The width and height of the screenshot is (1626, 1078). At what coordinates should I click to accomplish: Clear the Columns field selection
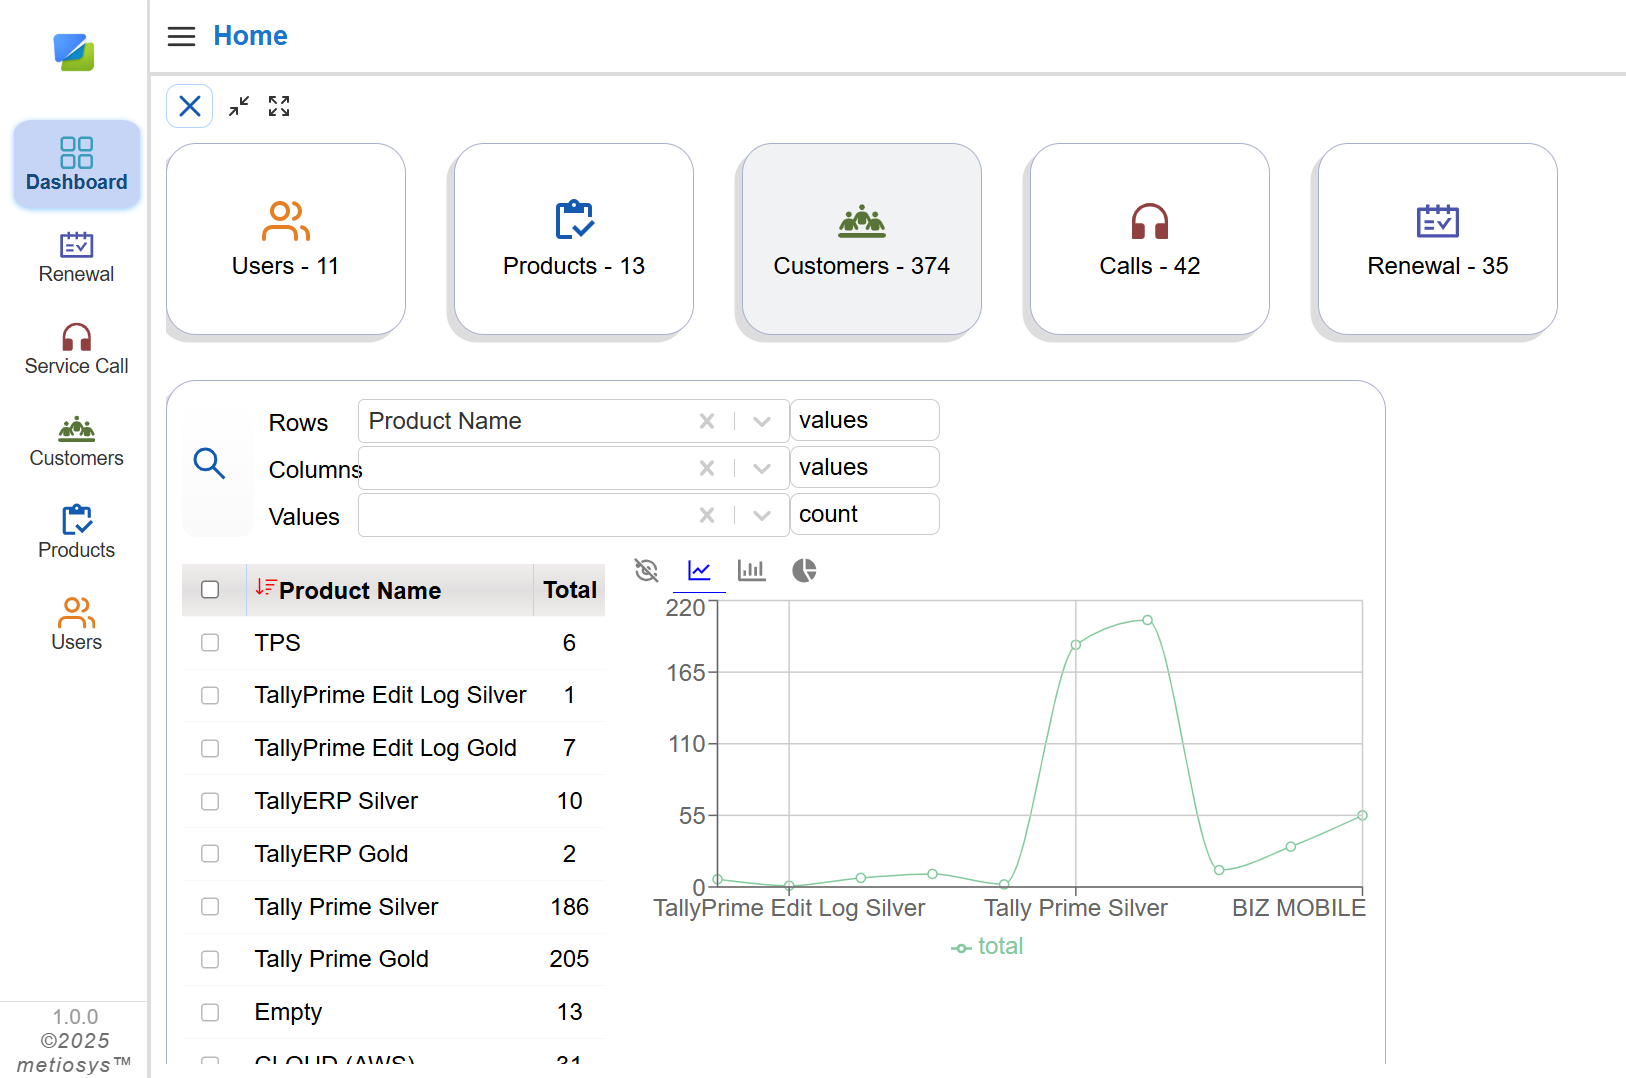click(x=707, y=468)
